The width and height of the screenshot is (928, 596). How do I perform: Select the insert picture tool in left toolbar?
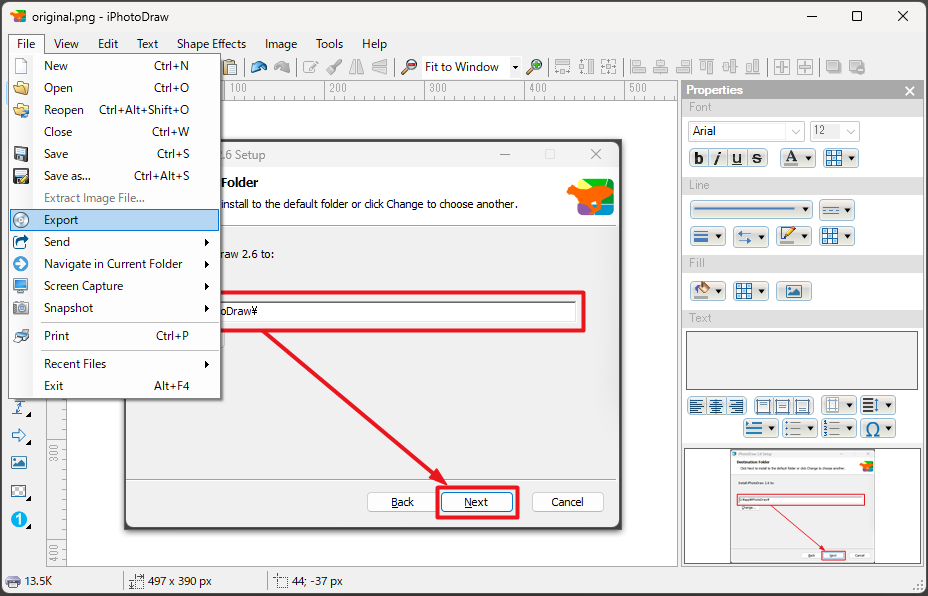tap(19, 463)
